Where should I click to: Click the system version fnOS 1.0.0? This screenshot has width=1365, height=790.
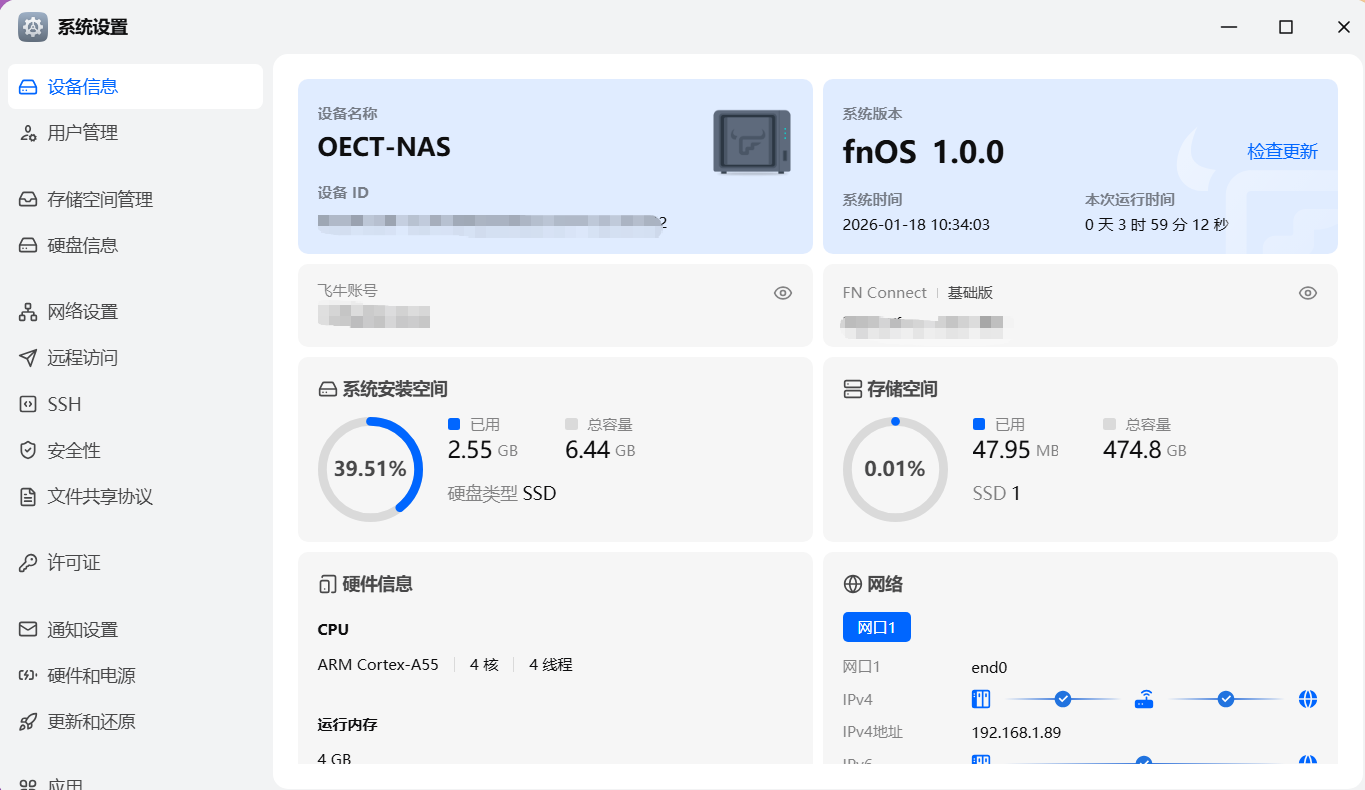coord(923,152)
